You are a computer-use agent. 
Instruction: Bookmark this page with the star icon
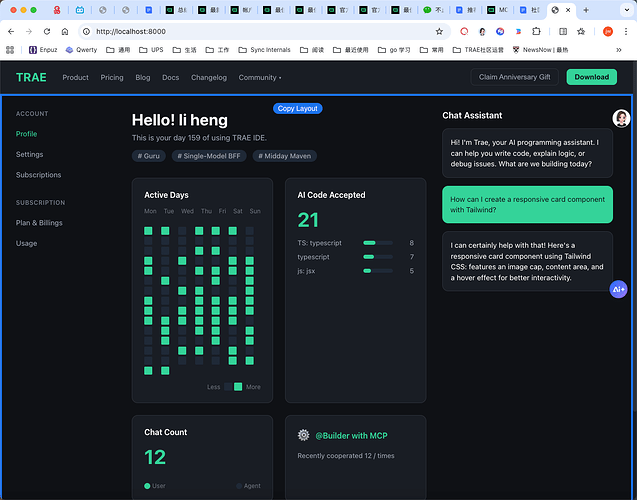(x=439, y=31)
